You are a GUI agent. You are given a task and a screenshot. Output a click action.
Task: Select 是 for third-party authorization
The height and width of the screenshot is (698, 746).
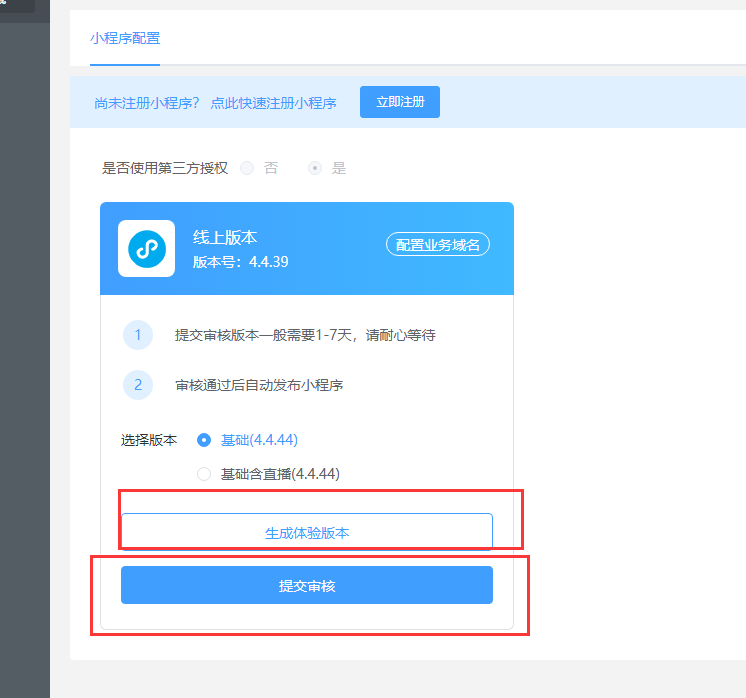pos(315,168)
